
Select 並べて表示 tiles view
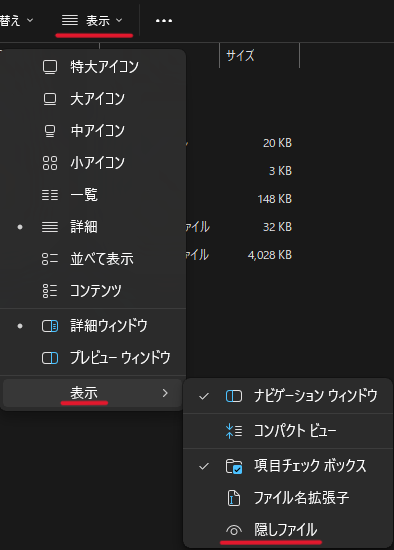(x=93, y=259)
